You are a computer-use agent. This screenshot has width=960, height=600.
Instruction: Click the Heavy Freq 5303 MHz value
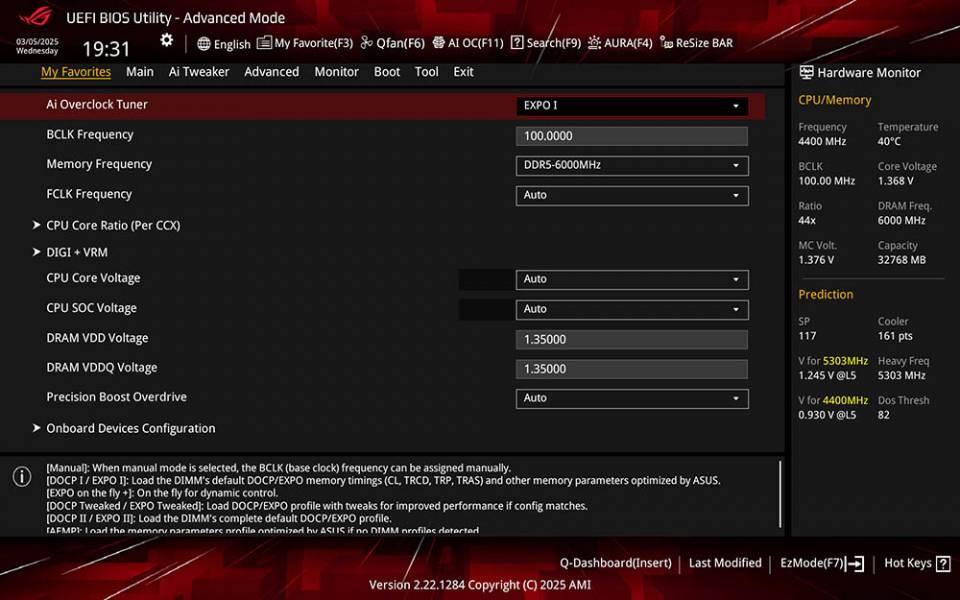click(901, 375)
